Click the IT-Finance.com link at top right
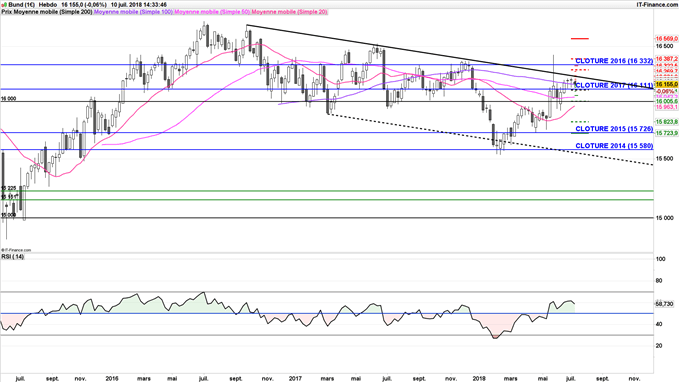679x382 pixels. pos(656,5)
